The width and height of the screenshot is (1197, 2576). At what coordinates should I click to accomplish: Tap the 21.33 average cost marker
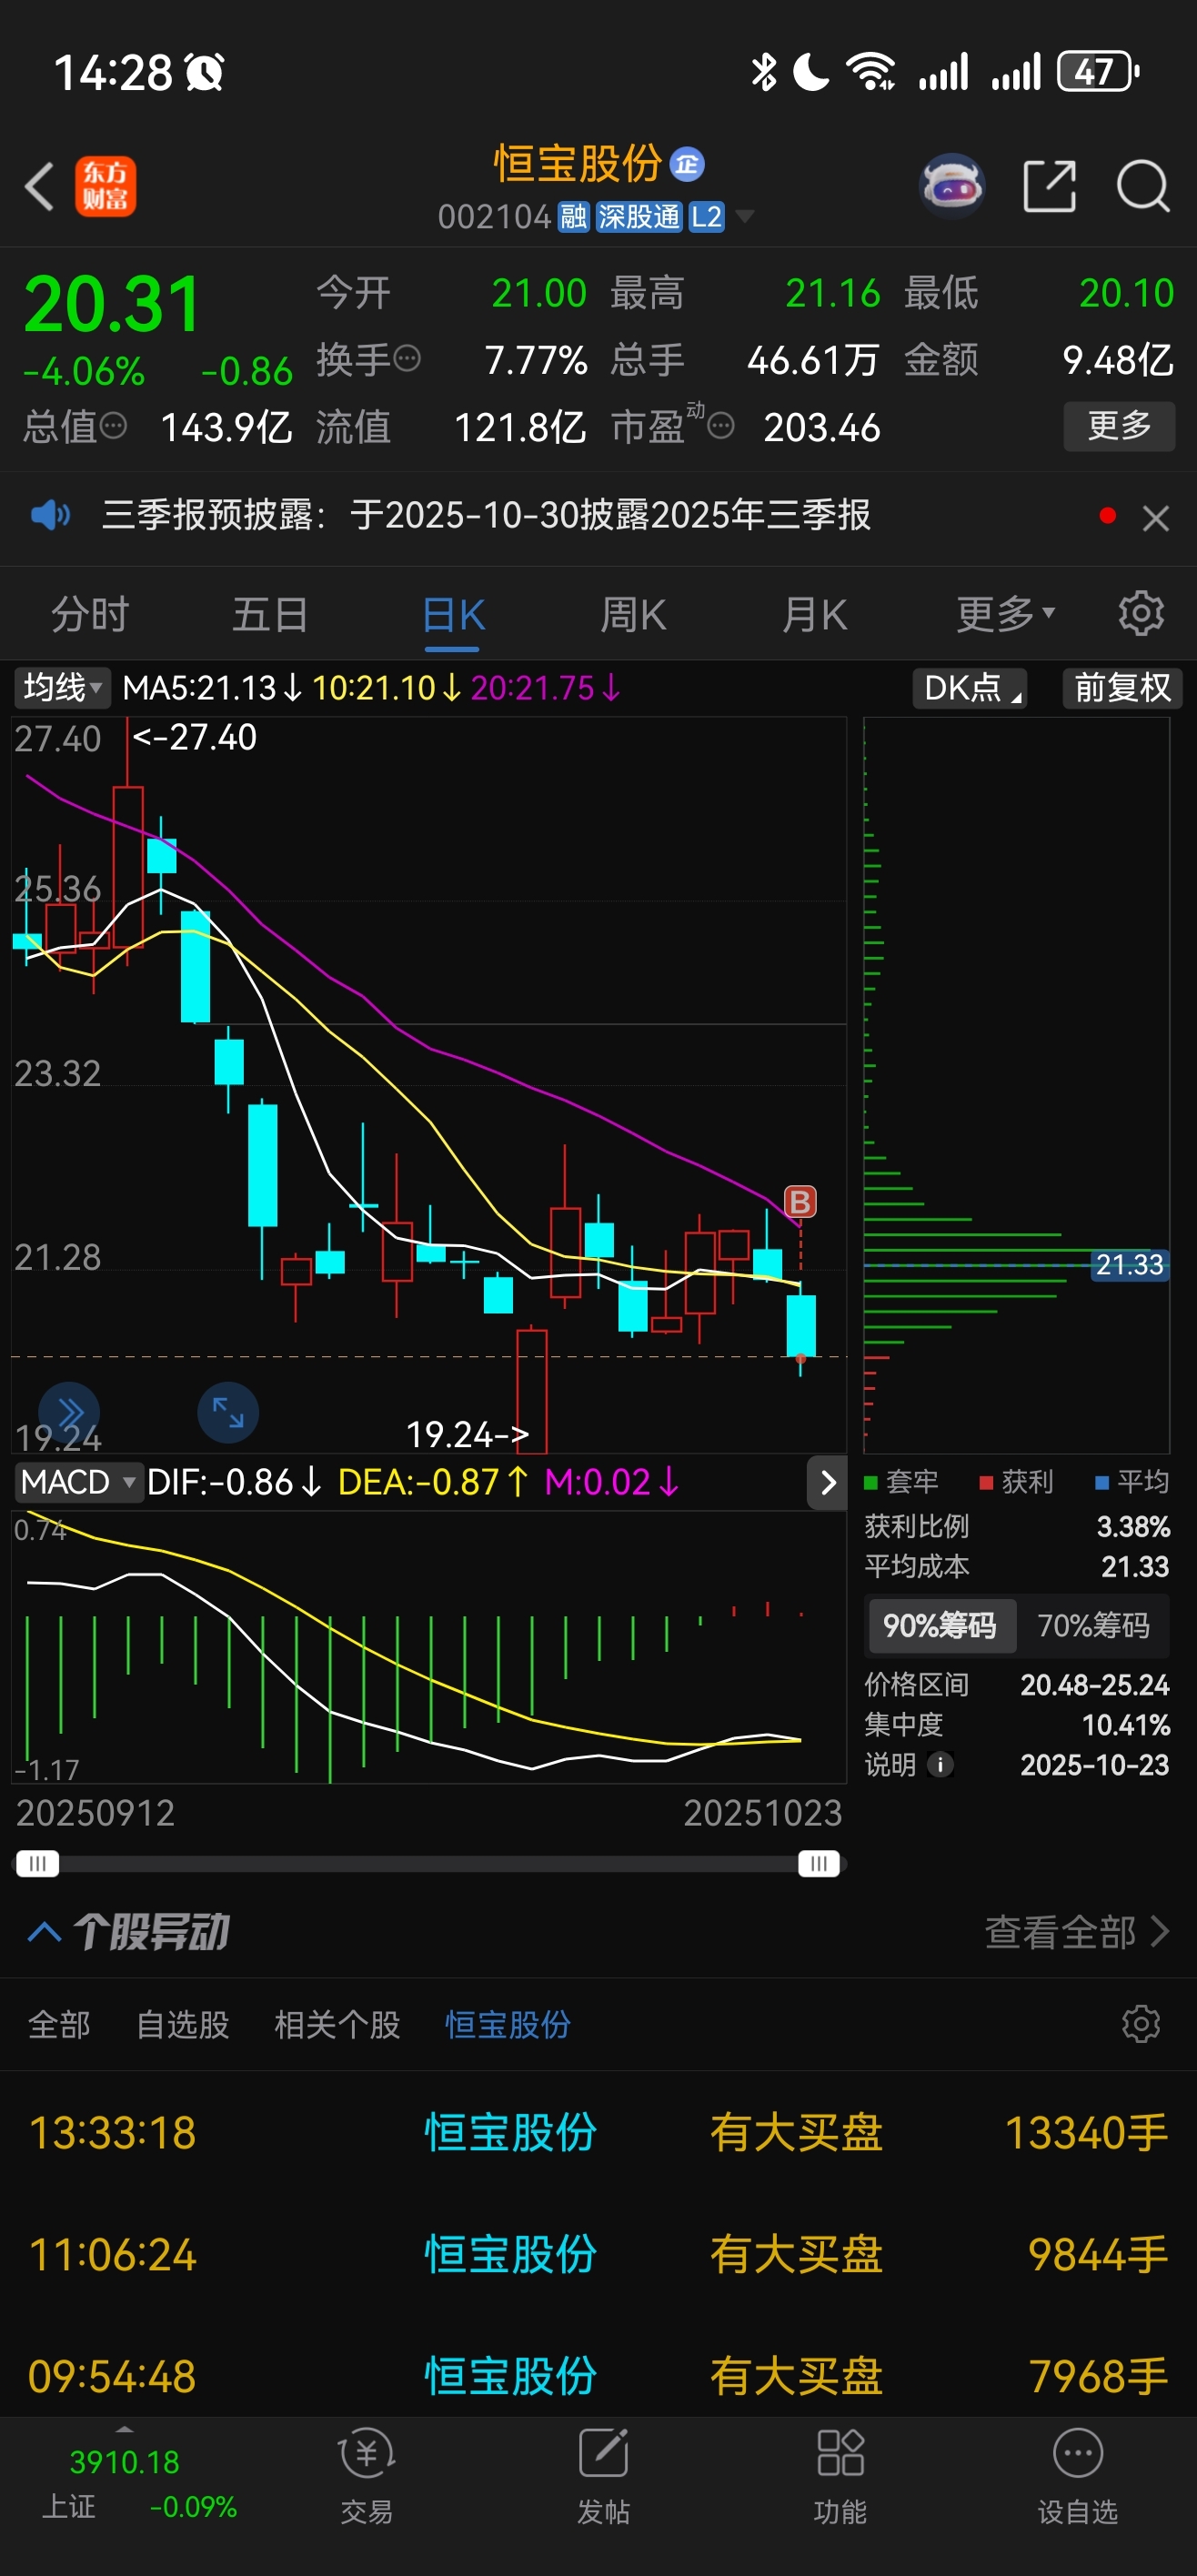coord(1129,1265)
